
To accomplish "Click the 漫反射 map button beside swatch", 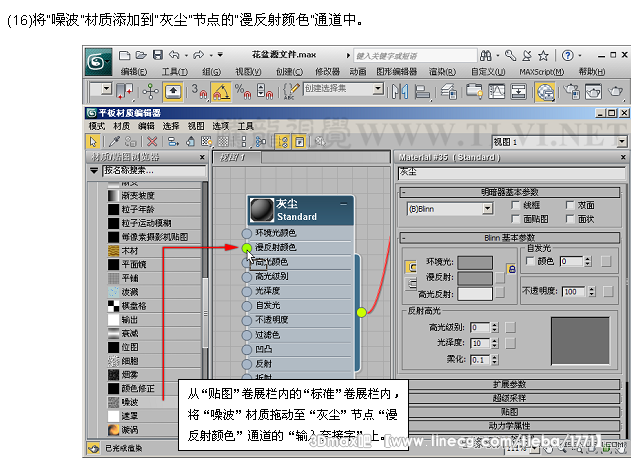I will coord(500,277).
